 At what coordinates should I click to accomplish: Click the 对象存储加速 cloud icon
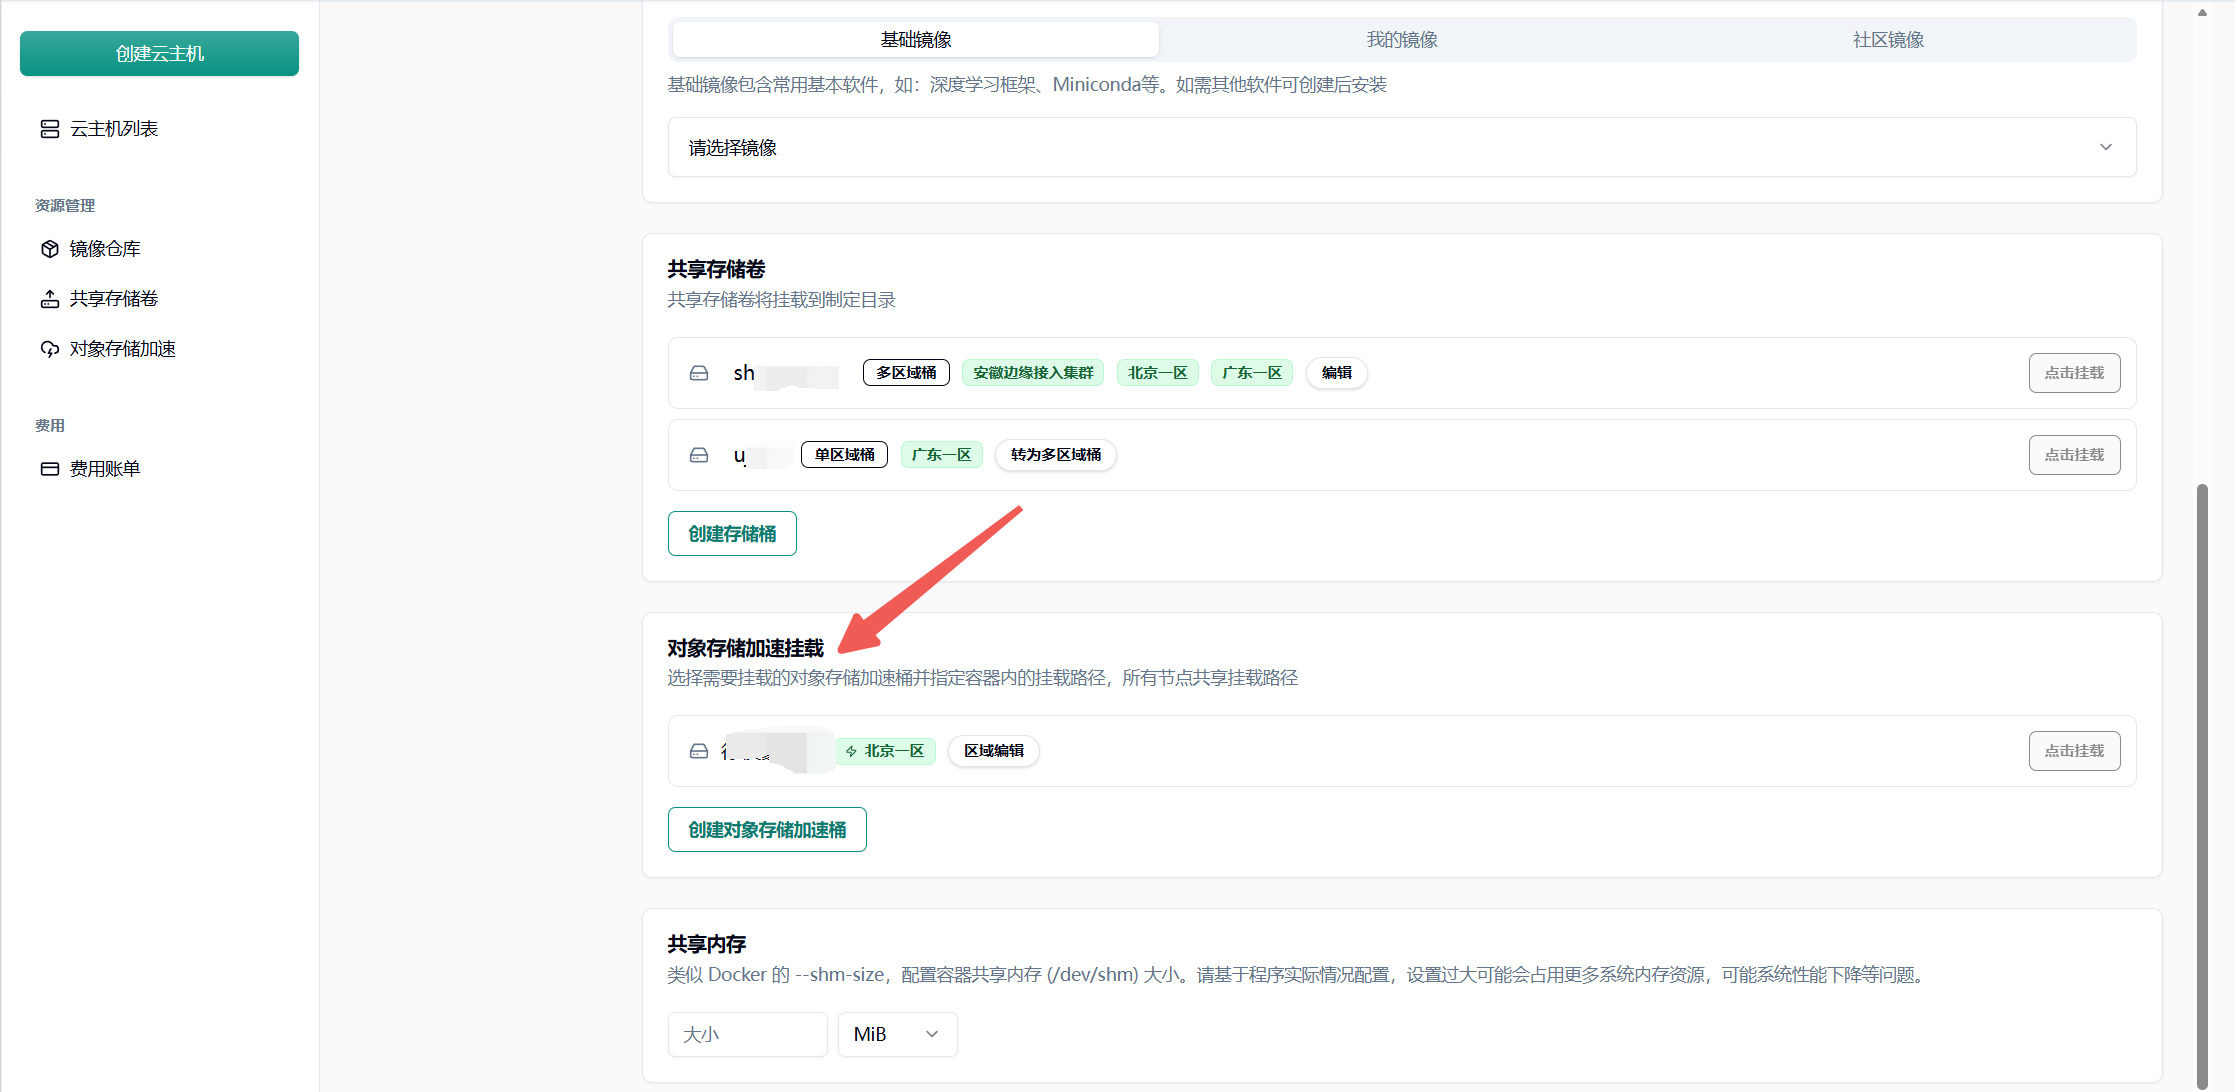[x=49, y=349]
